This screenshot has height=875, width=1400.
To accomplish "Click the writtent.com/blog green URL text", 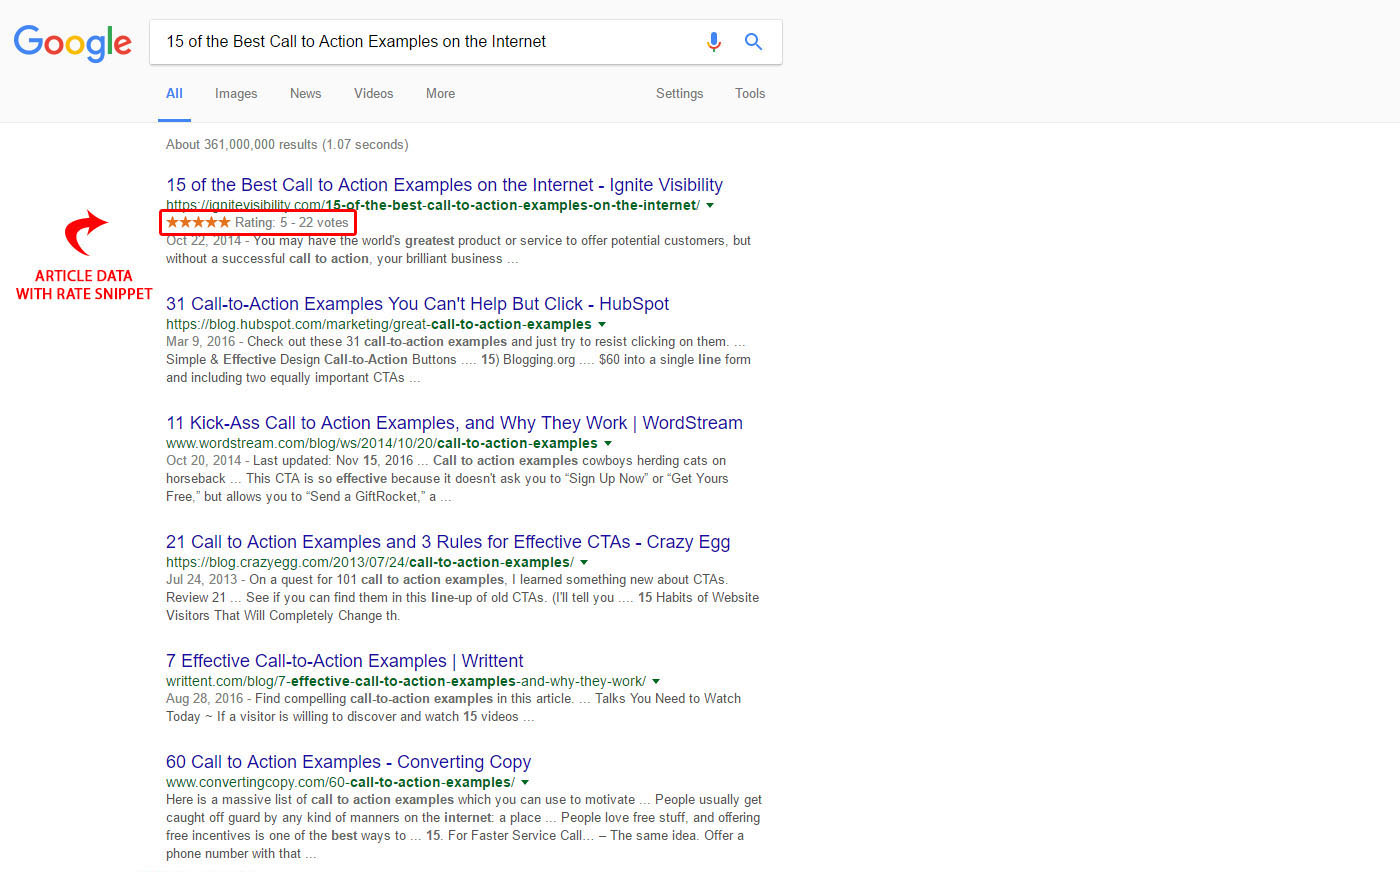I will (x=406, y=681).
